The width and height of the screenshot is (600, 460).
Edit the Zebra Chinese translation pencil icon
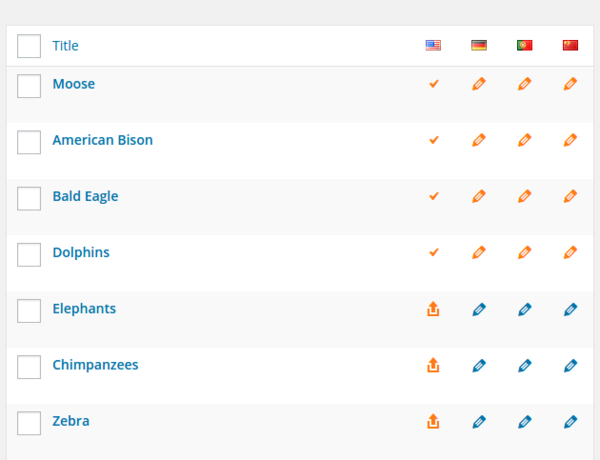click(x=570, y=422)
